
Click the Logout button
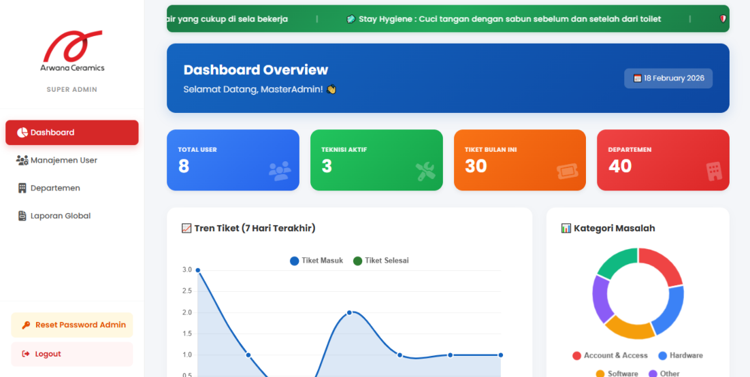[72, 354]
